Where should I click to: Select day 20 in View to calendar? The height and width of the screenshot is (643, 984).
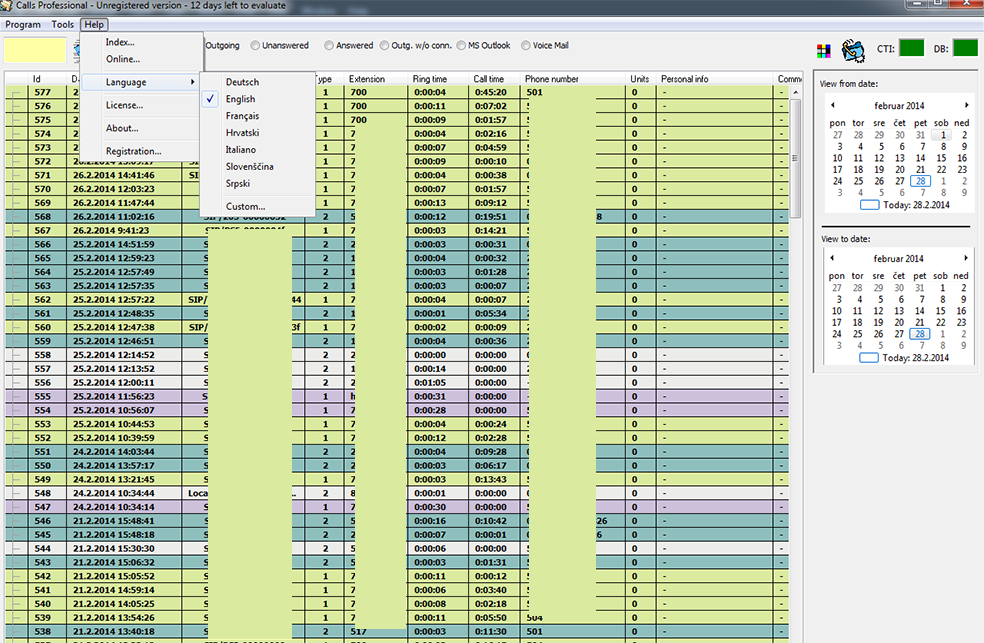tap(899, 322)
